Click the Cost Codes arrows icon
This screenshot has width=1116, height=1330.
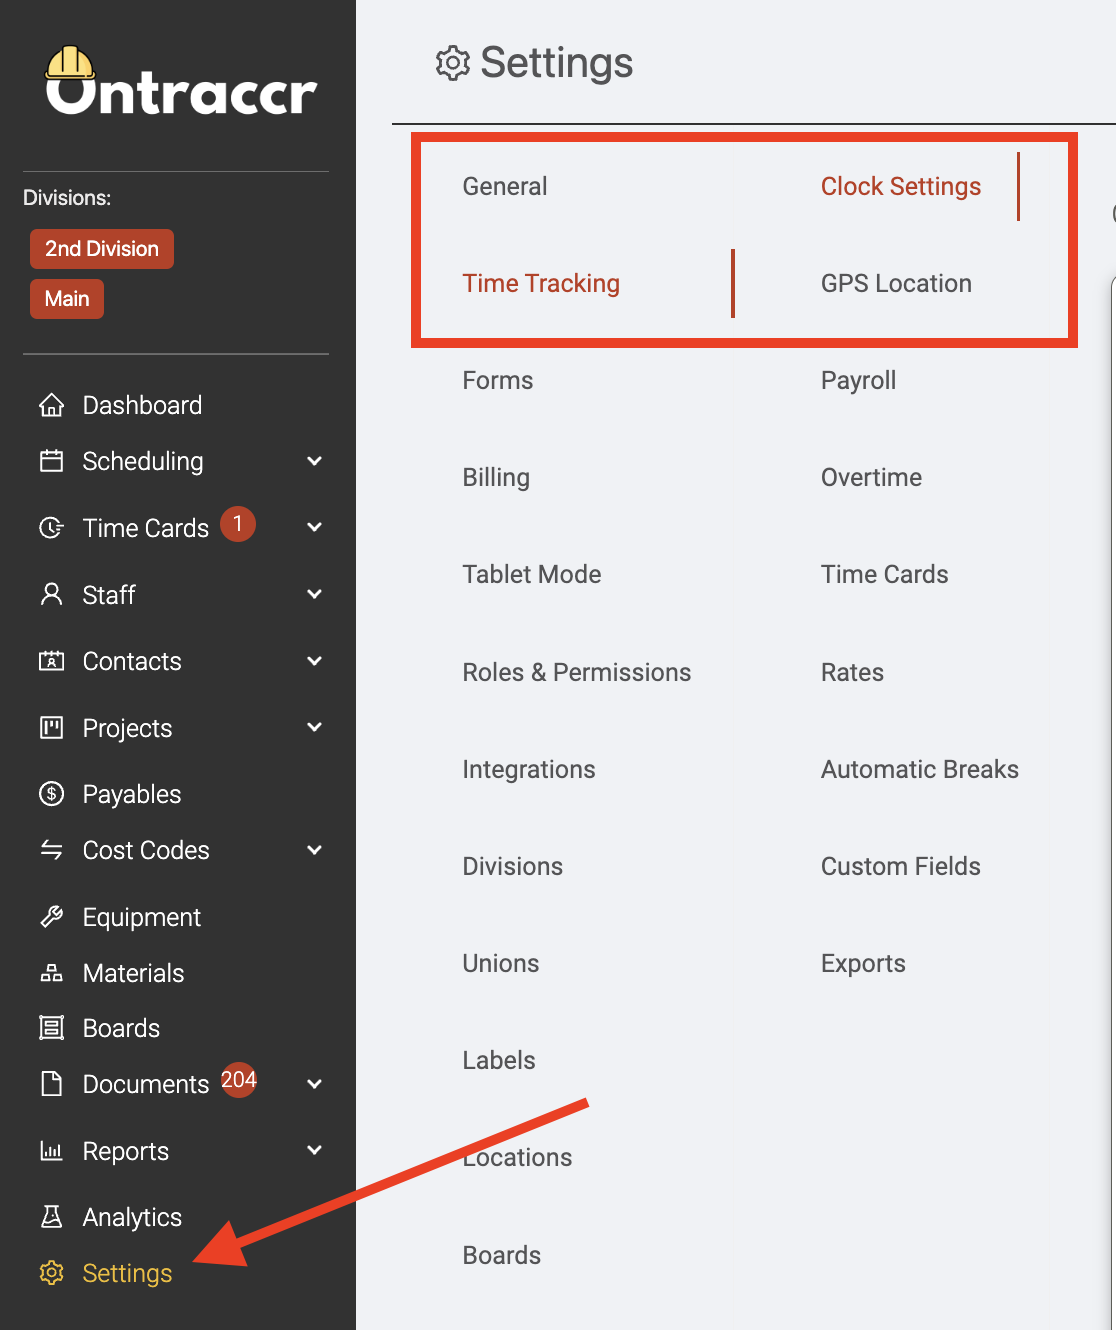(x=51, y=850)
